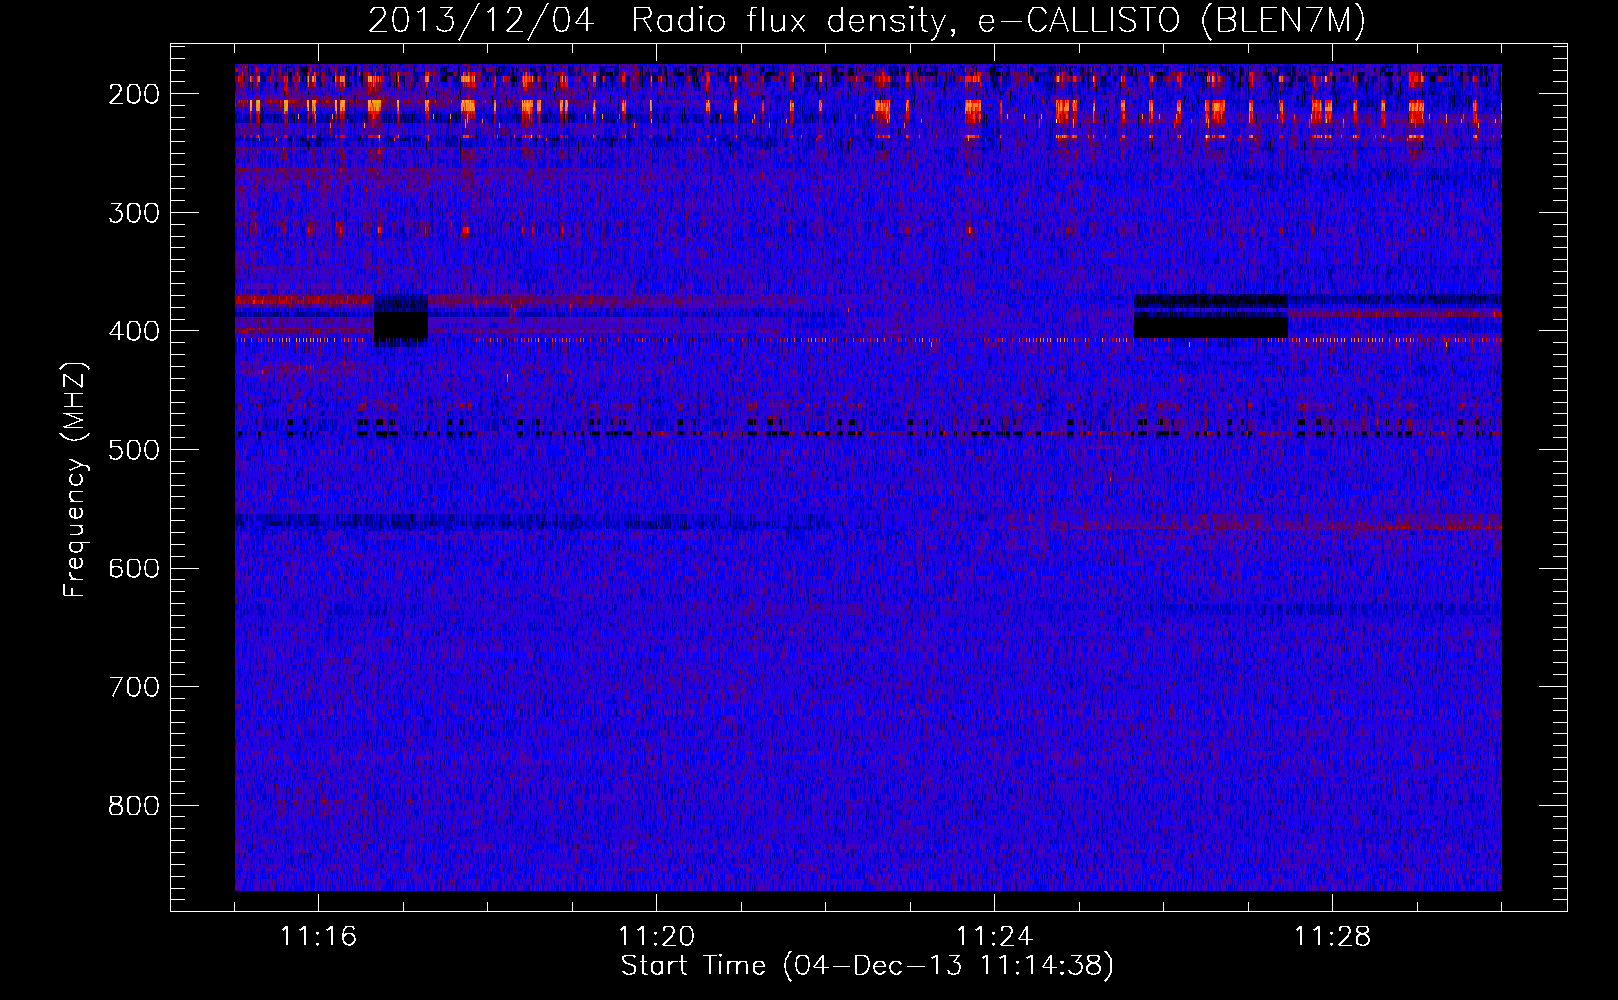
Task: Select the 800 frequency tick label
Action: point(133,806)
